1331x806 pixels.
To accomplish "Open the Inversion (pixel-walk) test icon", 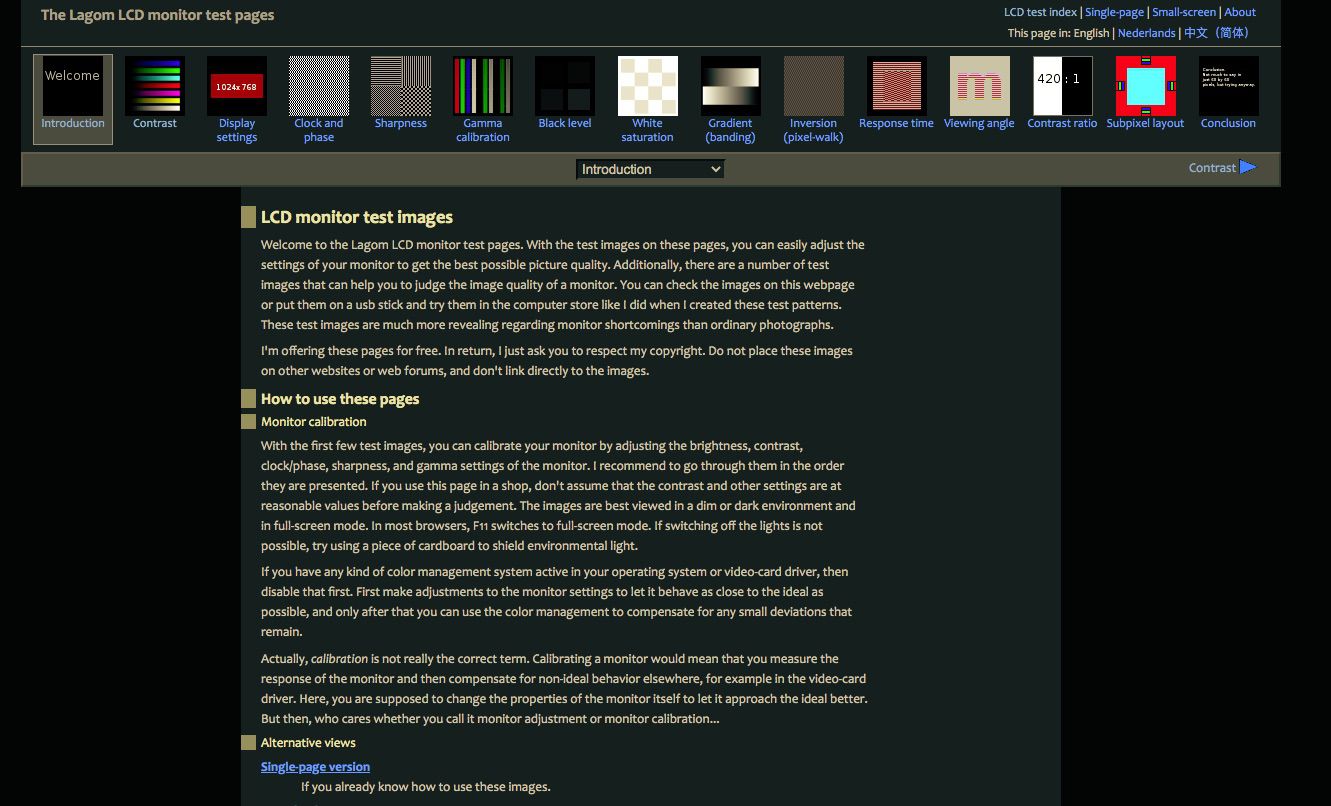I will [813, 86].
